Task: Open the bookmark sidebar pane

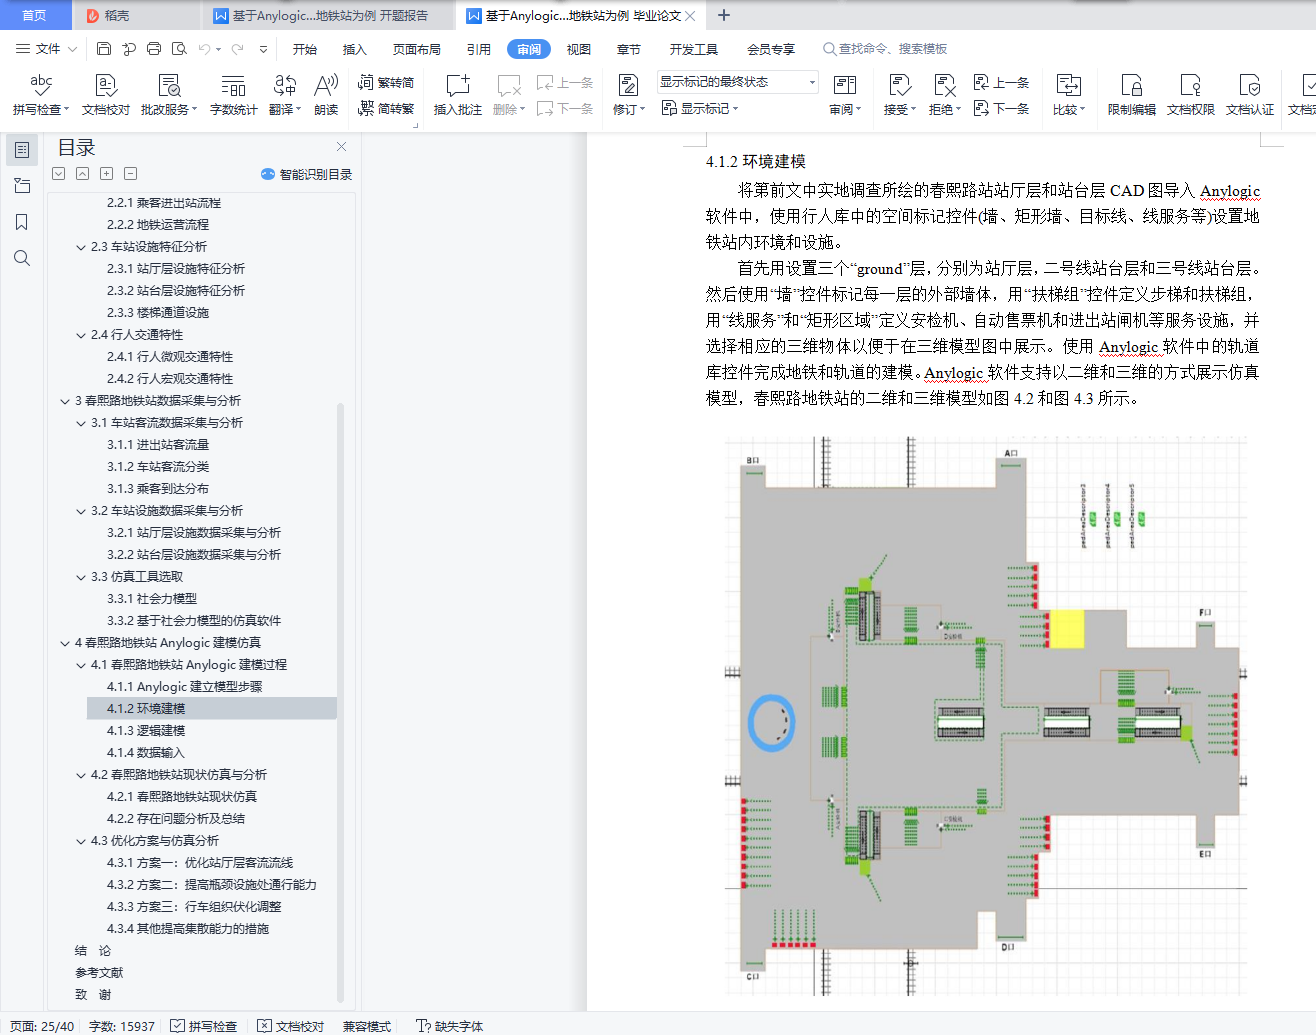Action: pyautogui.click(x=22, y=222)
